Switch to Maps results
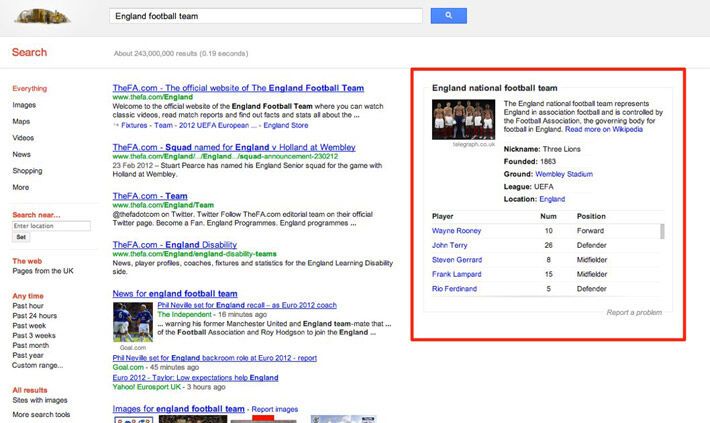 point(21,121)
